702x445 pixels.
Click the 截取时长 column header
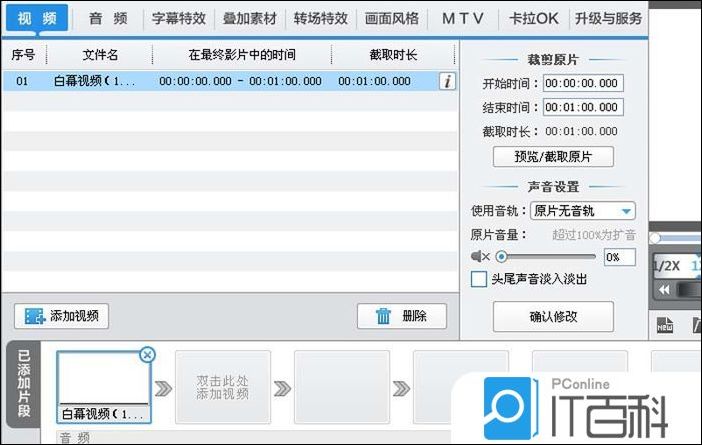[x=393, y=55]
